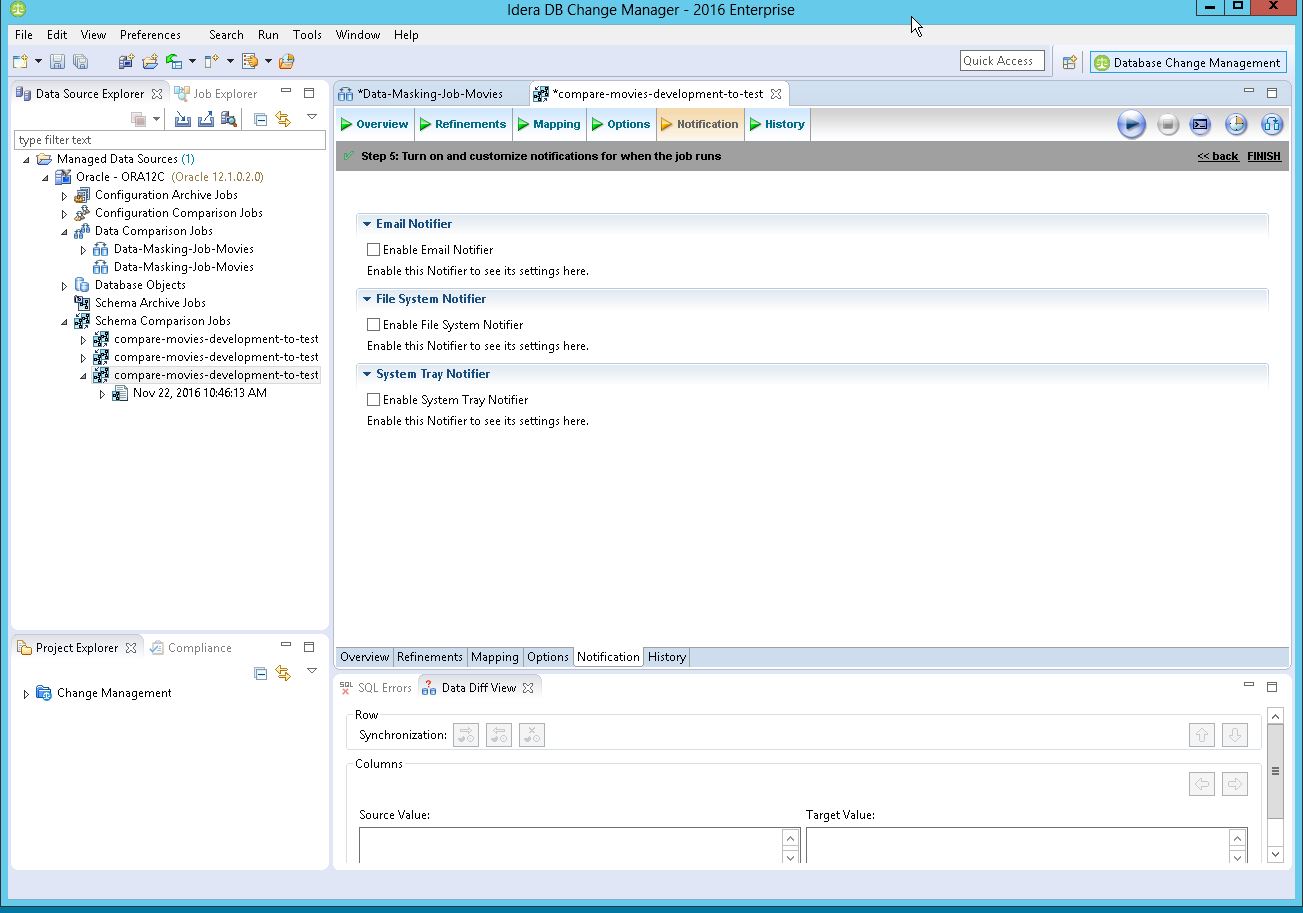Click the green arrow new job icon

coord(174,62)
